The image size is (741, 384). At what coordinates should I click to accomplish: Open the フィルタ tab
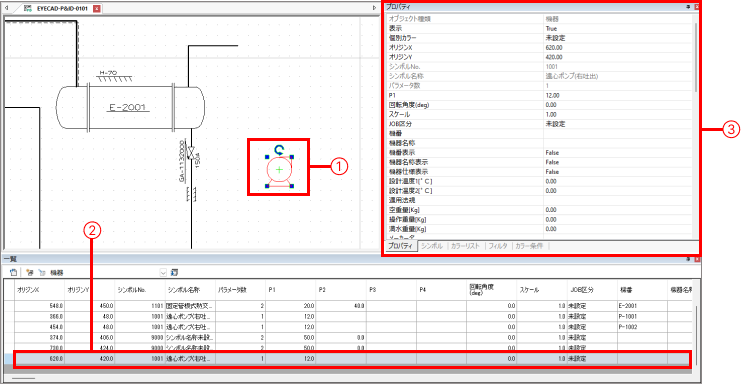click(x=498, y=246)
